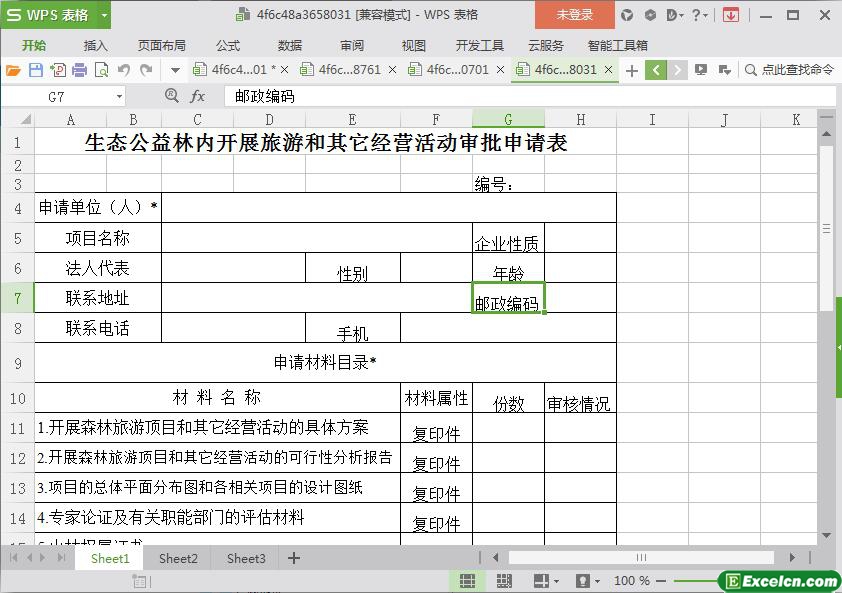Screen dimensions: 842x593
Task: Select row 7 header
Action: click(x=18, y=298)
